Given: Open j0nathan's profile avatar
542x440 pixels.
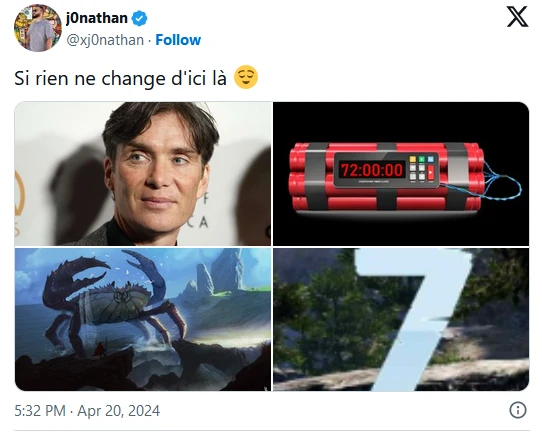Looking at the screenshot, I should coord(38,28).
